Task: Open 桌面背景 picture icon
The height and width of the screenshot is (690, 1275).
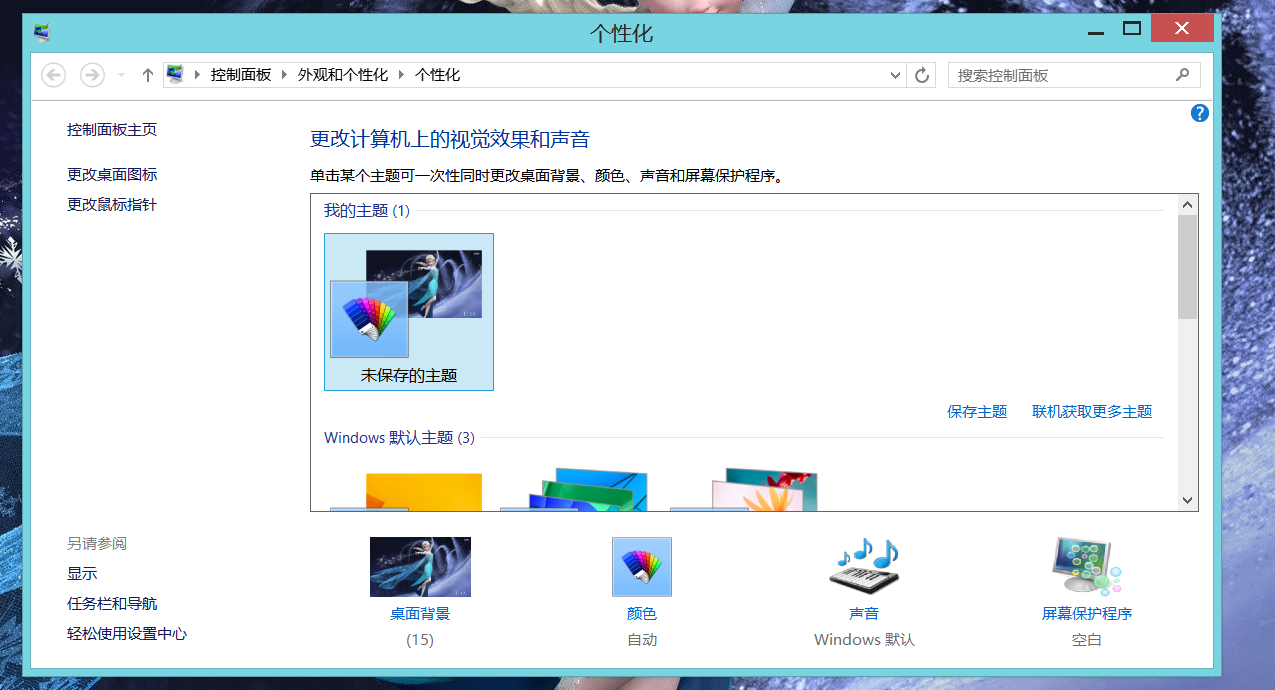Action: point(420,567)
